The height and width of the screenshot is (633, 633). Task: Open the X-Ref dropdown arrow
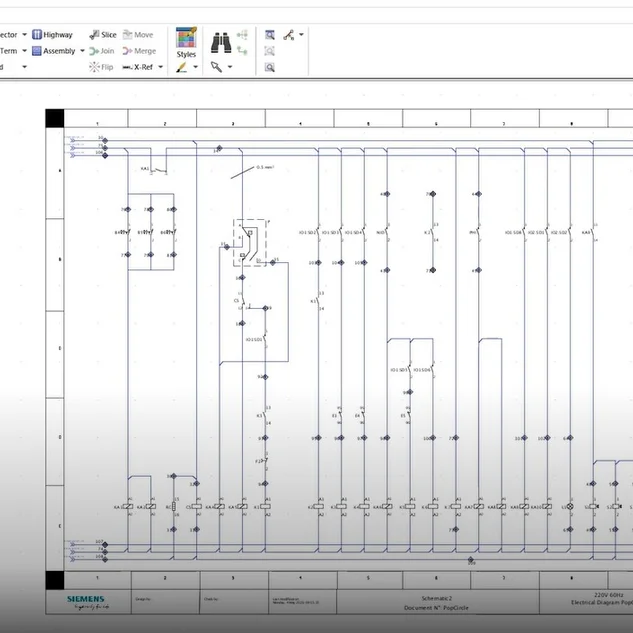[161, 67]
